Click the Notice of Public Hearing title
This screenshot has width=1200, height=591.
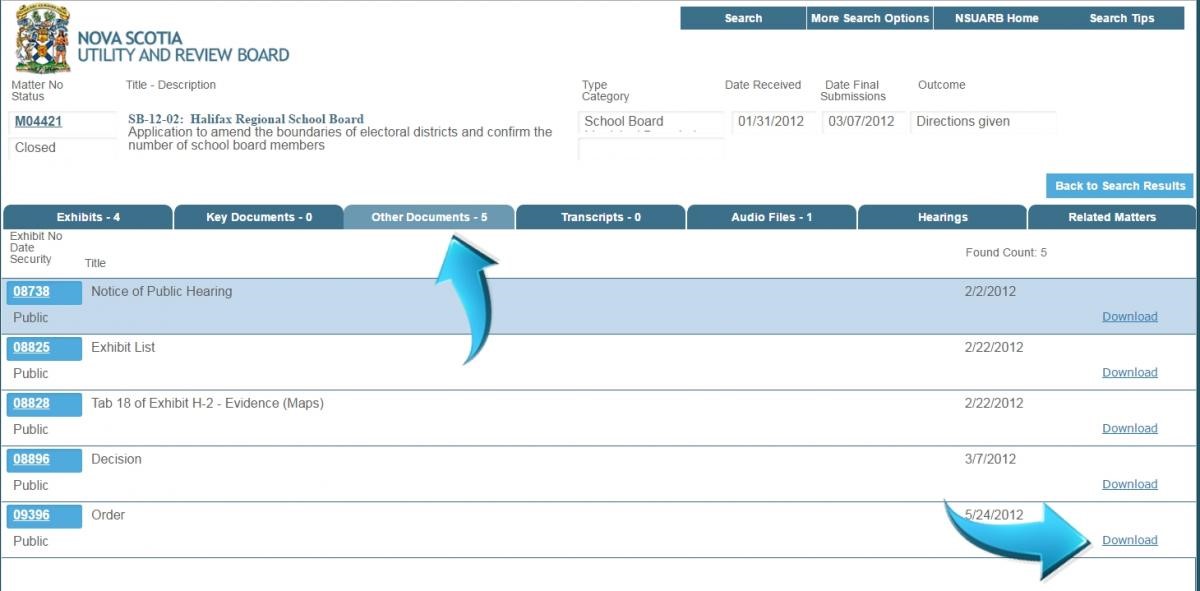point(162,292)
